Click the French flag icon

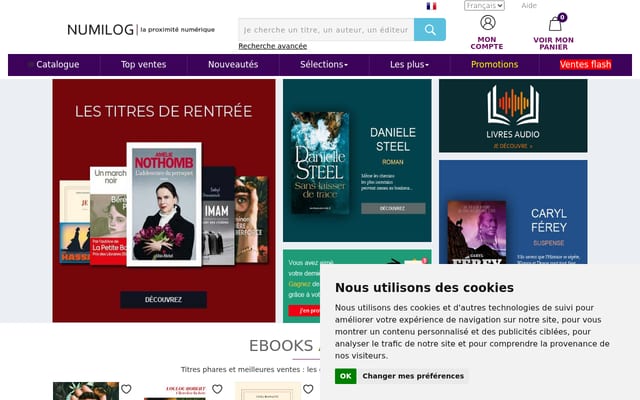click(431, 6)
